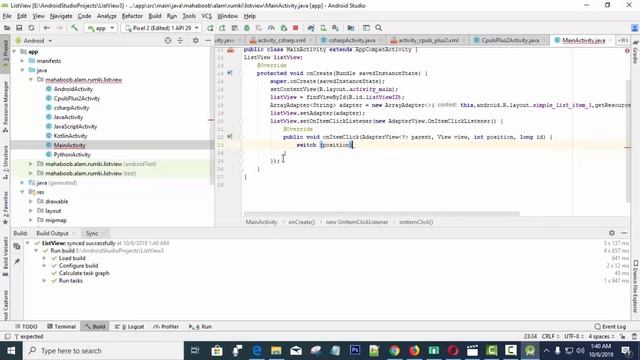Click the Search Everywhere magnifier icon

click(x=379, y=28)
